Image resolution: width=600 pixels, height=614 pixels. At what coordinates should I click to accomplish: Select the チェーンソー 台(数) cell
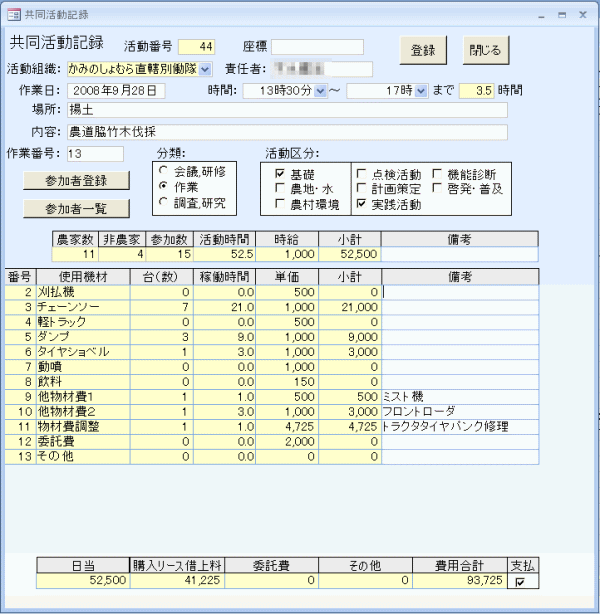point(161,307)
